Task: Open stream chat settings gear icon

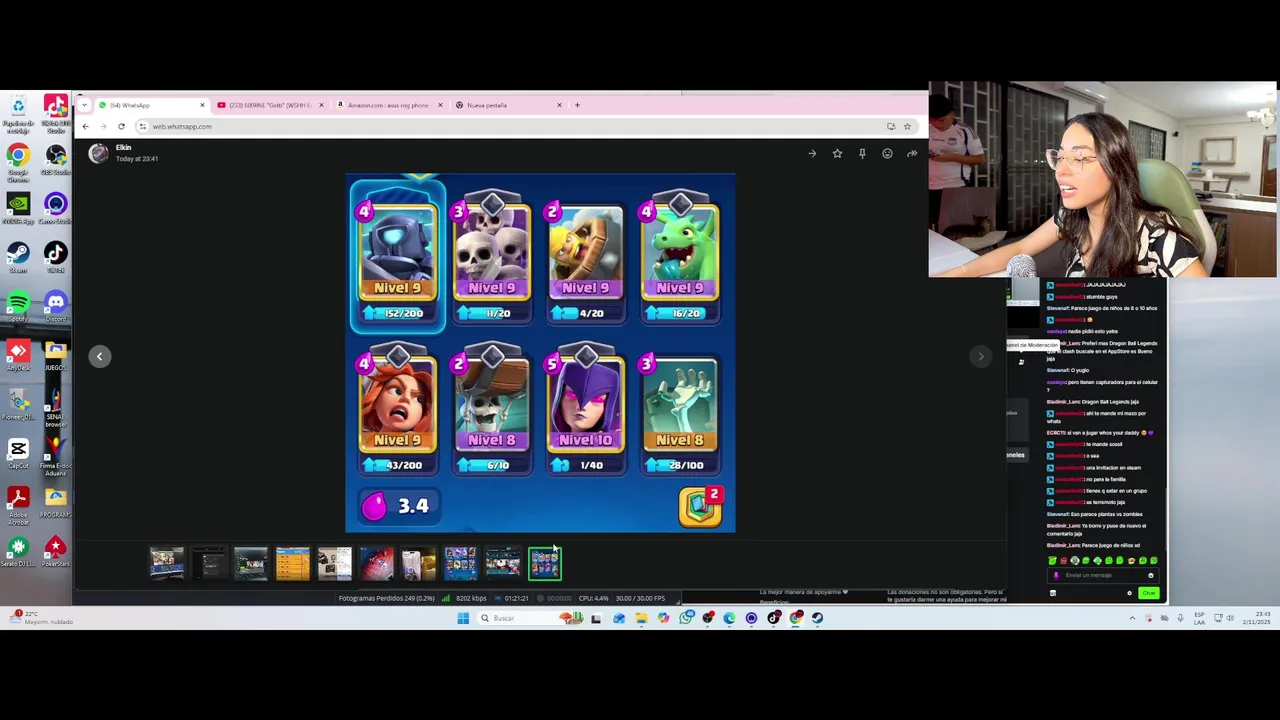Action: pos(1129,593)
